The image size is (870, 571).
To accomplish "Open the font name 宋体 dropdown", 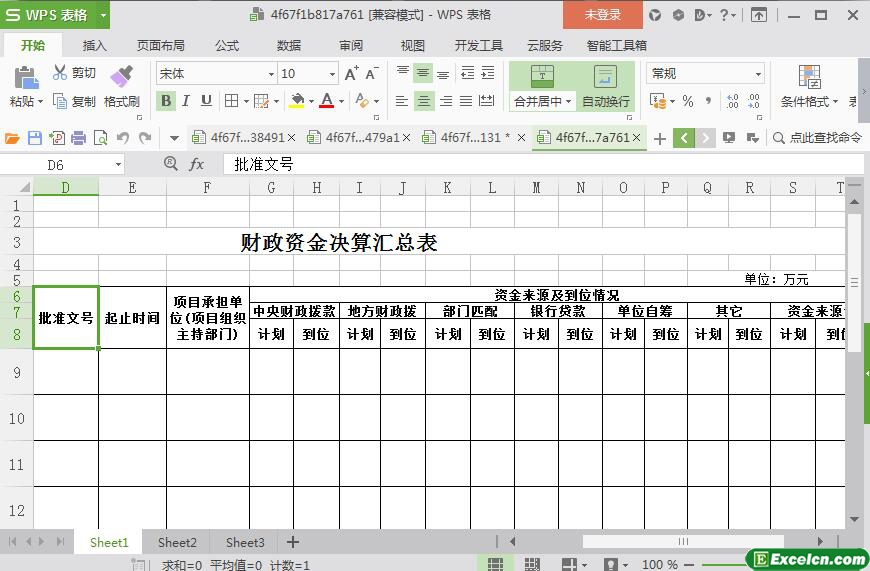I will [x=271, y=74].
